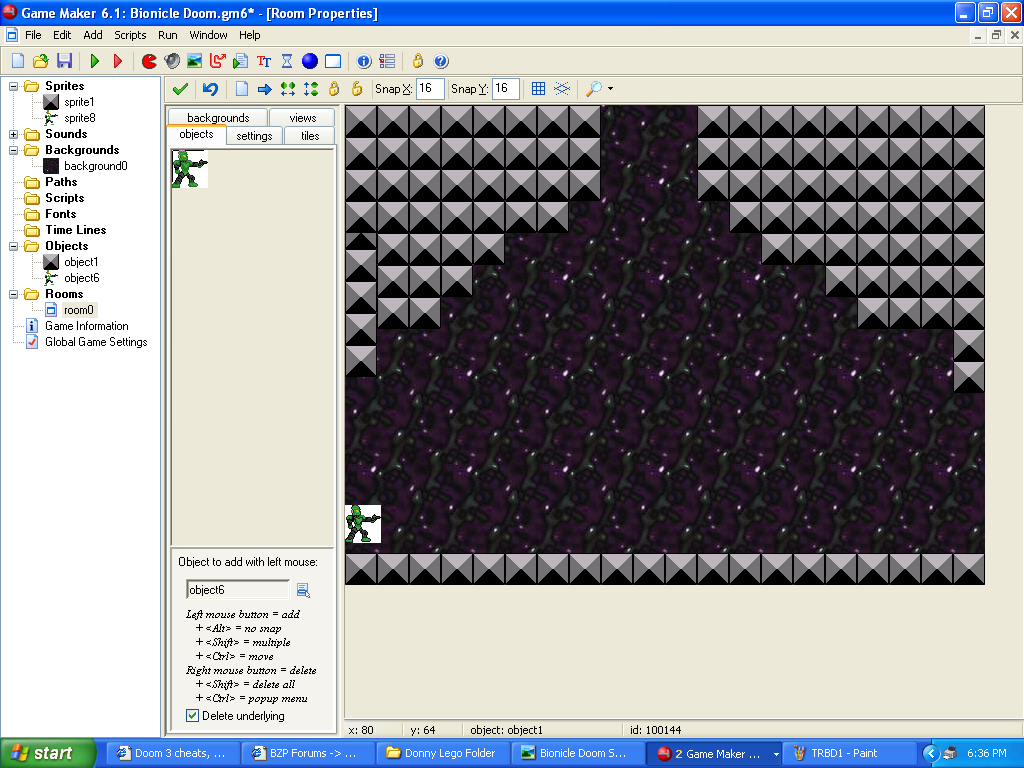This screenshot has height=768, width=1024.
Task: Open Game Information tree entry
Action: click(x=86, y=326)
